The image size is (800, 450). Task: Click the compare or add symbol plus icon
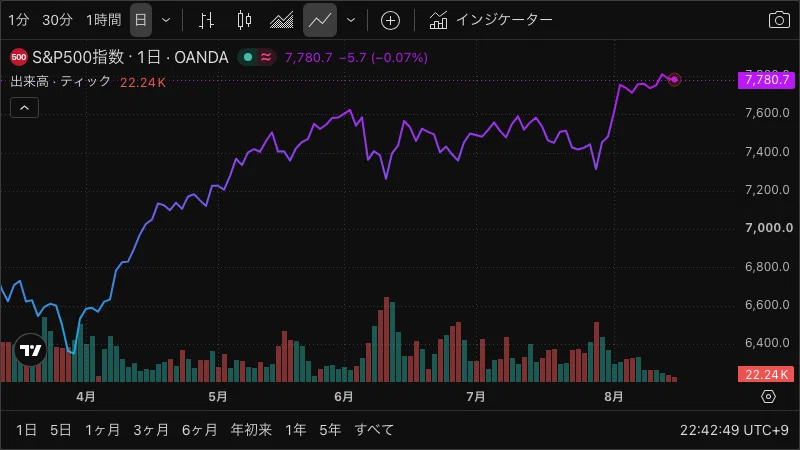pos(390,20)
